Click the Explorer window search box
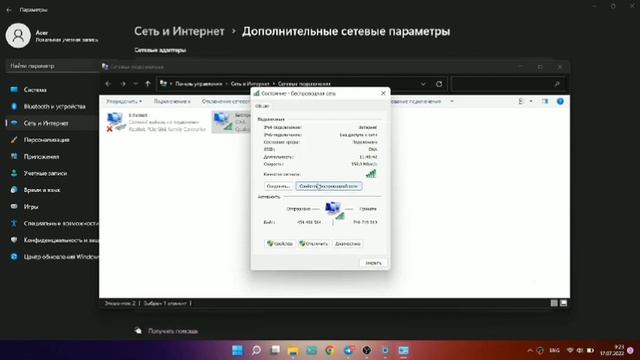The width and height of the screenshot is (640, 360). click(x=508, y=84)
